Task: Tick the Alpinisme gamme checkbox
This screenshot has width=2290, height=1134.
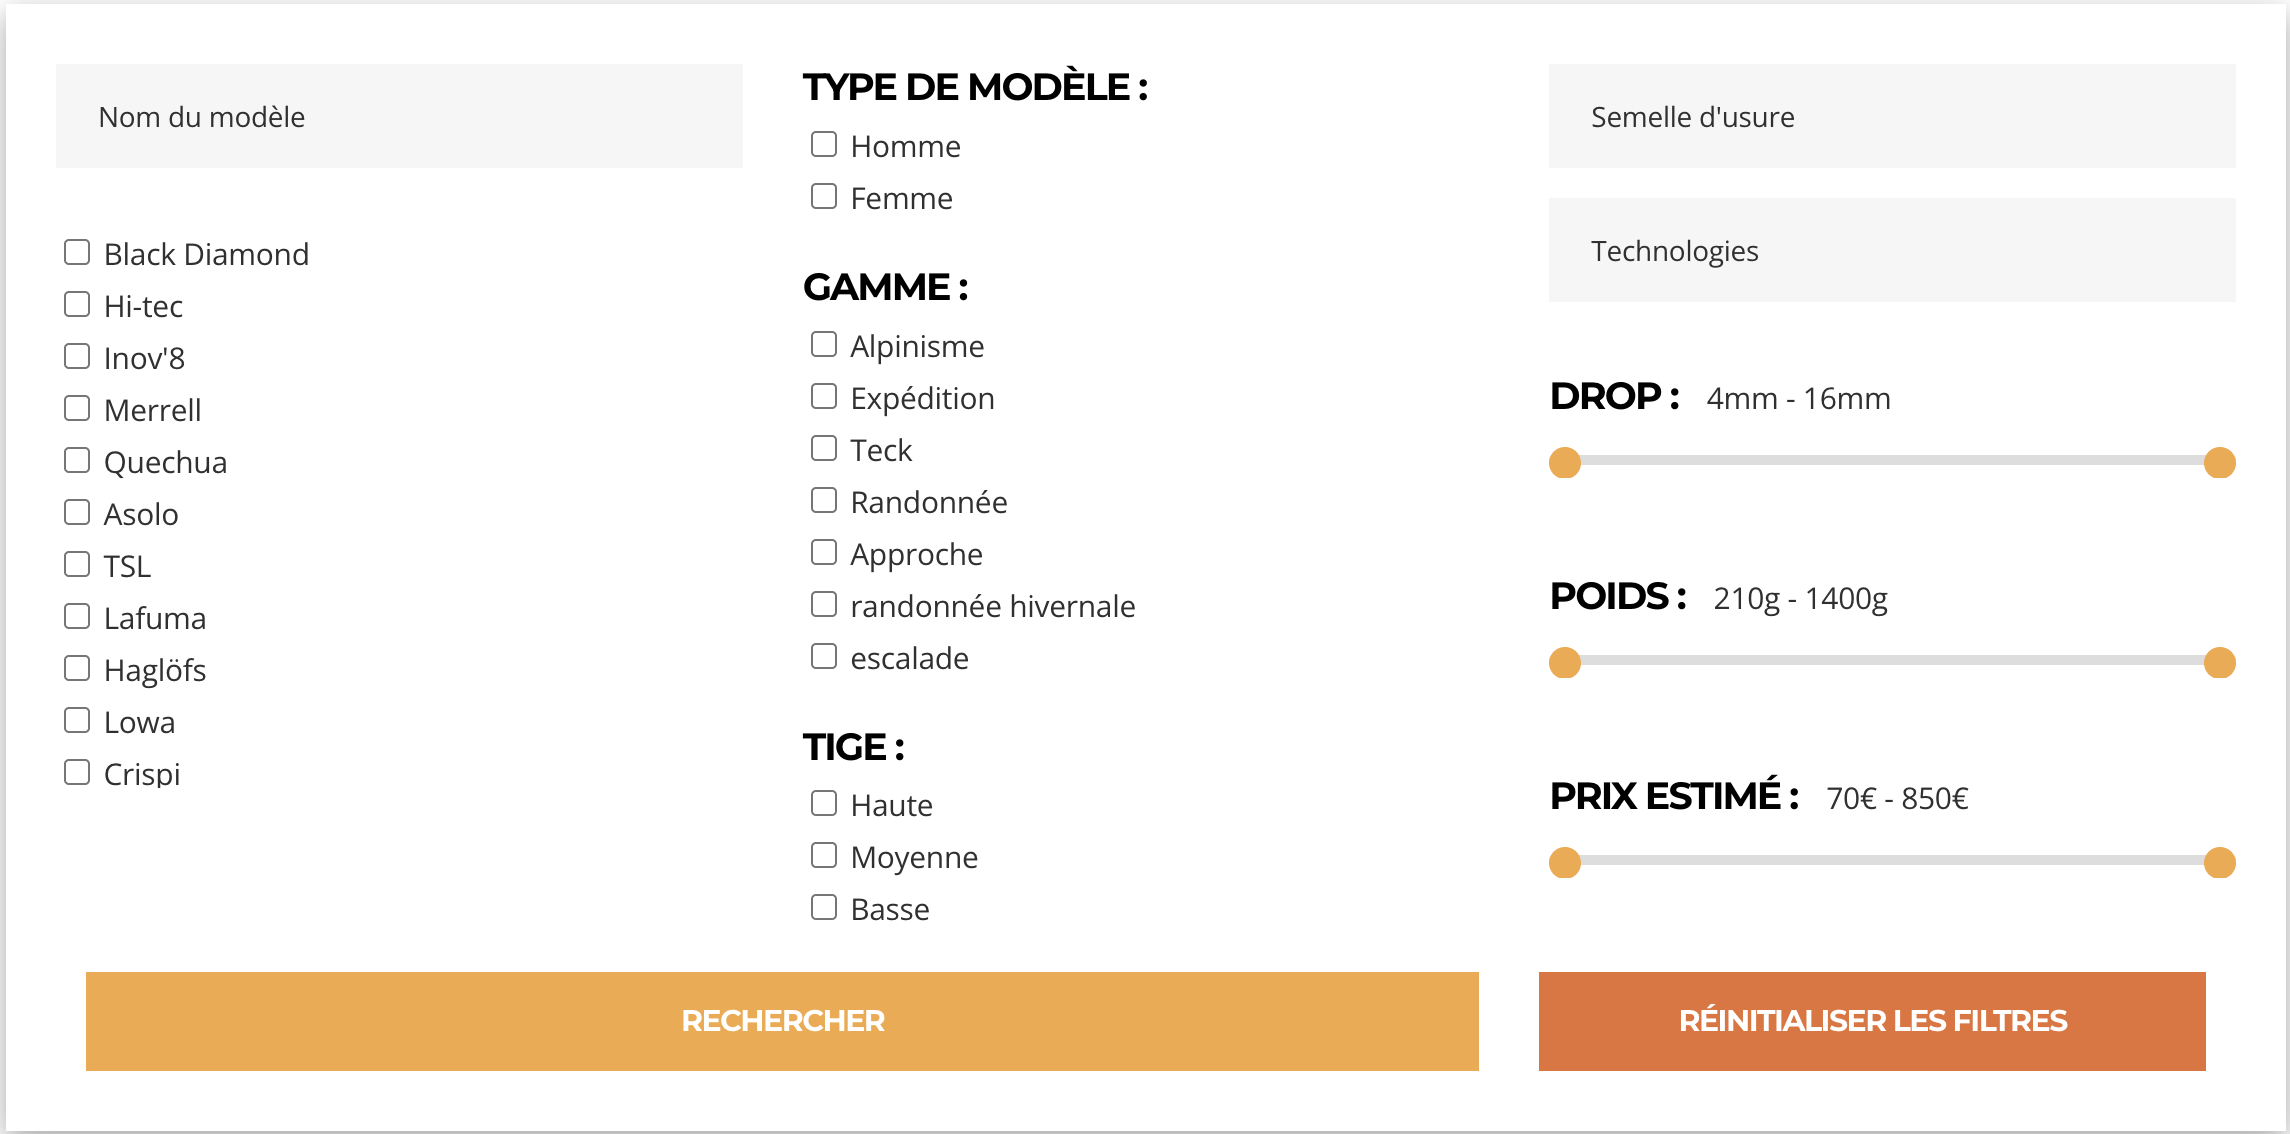Action: click(824, 345)
